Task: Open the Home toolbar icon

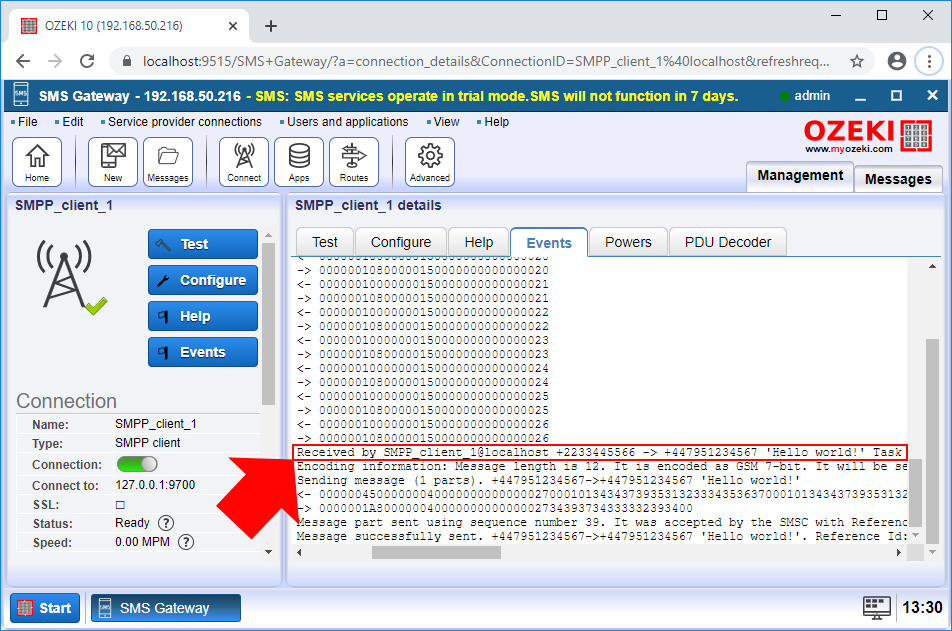Action: [x=37, y=162]
